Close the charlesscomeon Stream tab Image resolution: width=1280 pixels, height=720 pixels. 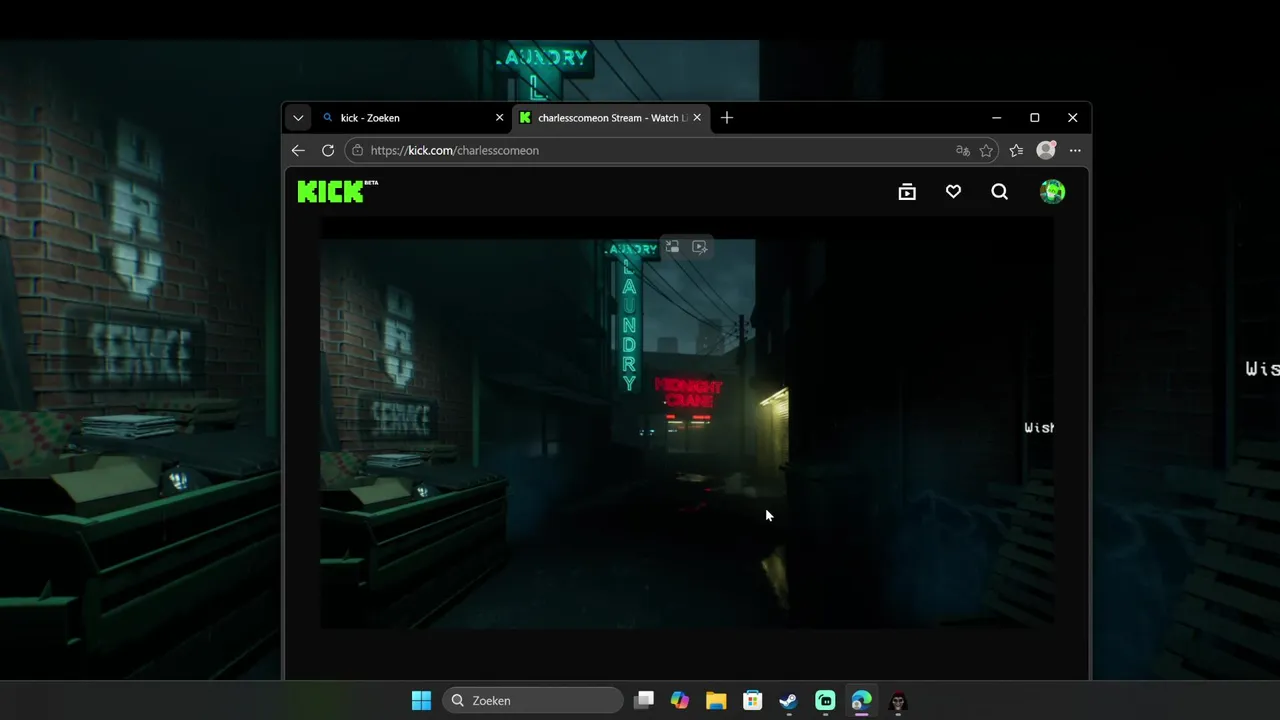coord(697,117)
